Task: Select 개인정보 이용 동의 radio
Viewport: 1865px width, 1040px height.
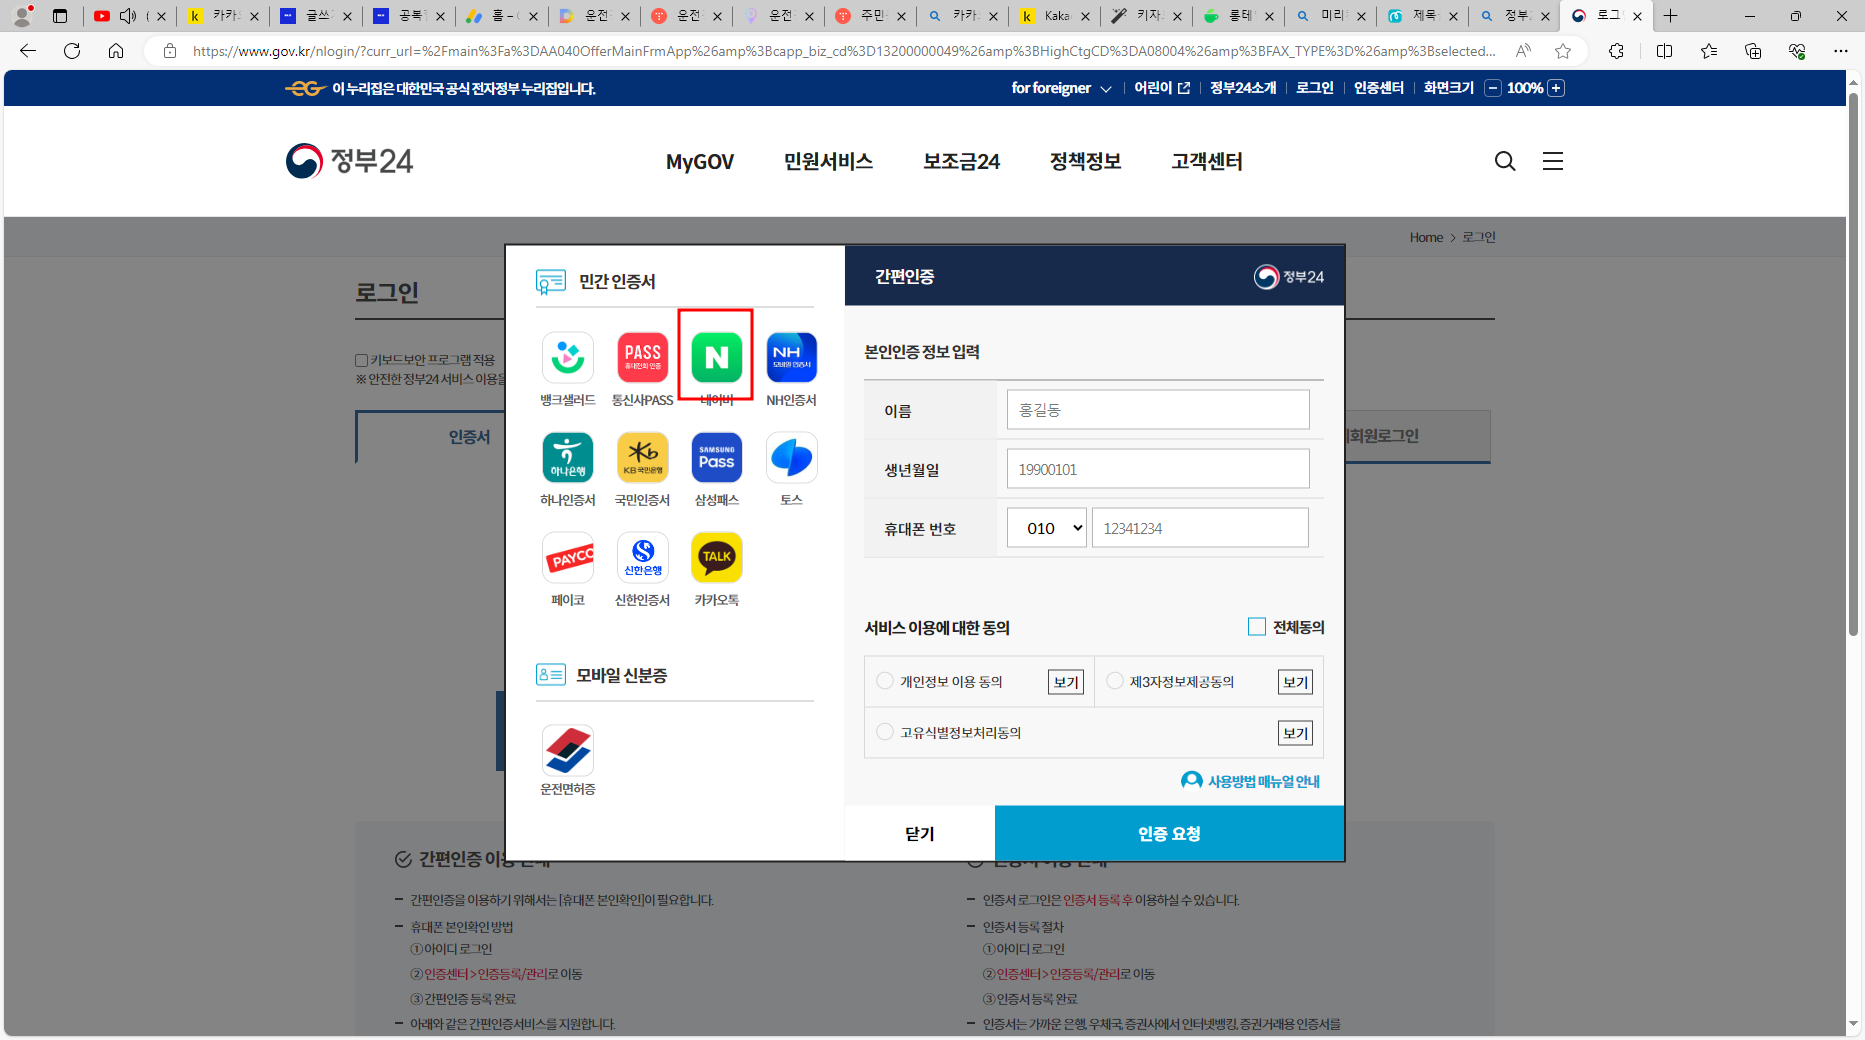Action: point(885,681)
